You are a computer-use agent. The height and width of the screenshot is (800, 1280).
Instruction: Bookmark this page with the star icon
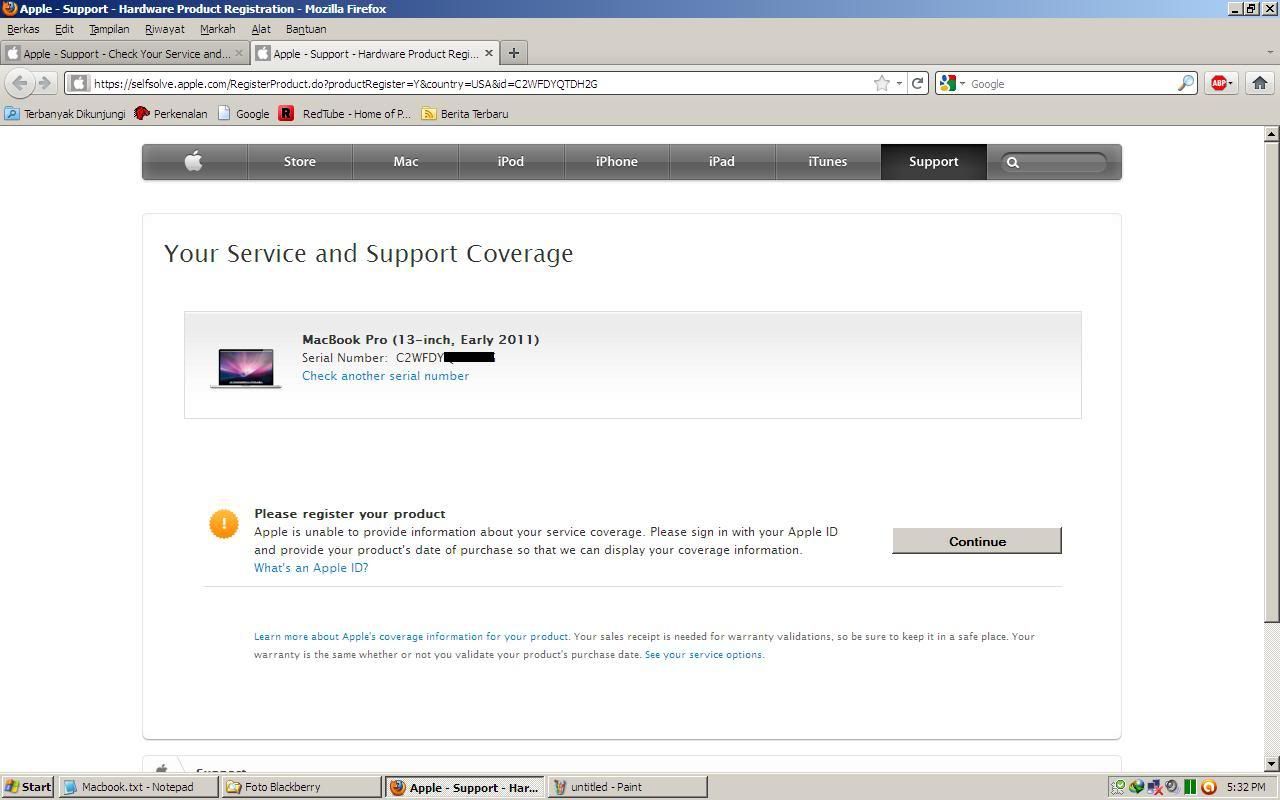coord(881,84)
